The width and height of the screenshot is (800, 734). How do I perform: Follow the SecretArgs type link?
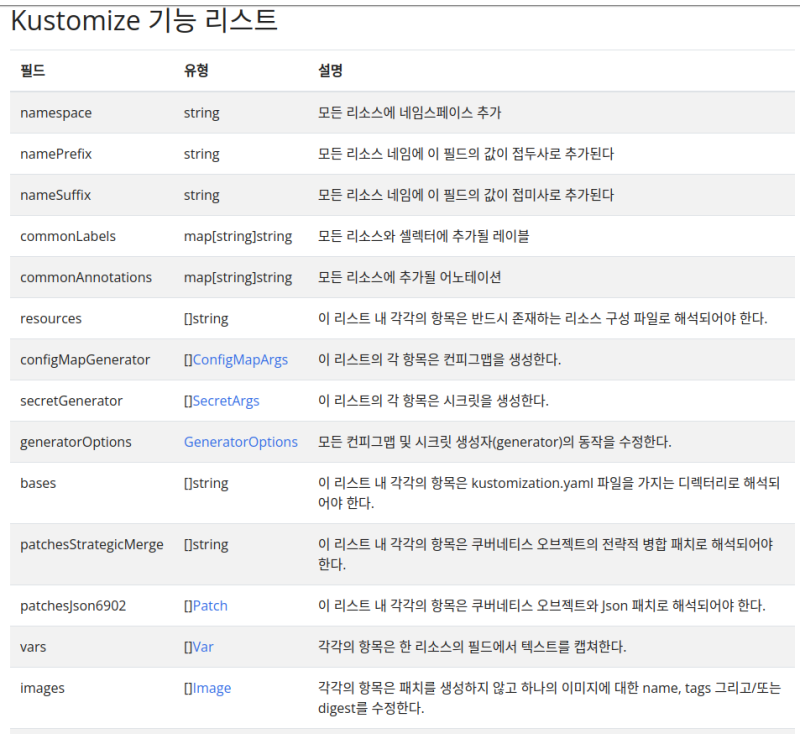tap(225, 401)
